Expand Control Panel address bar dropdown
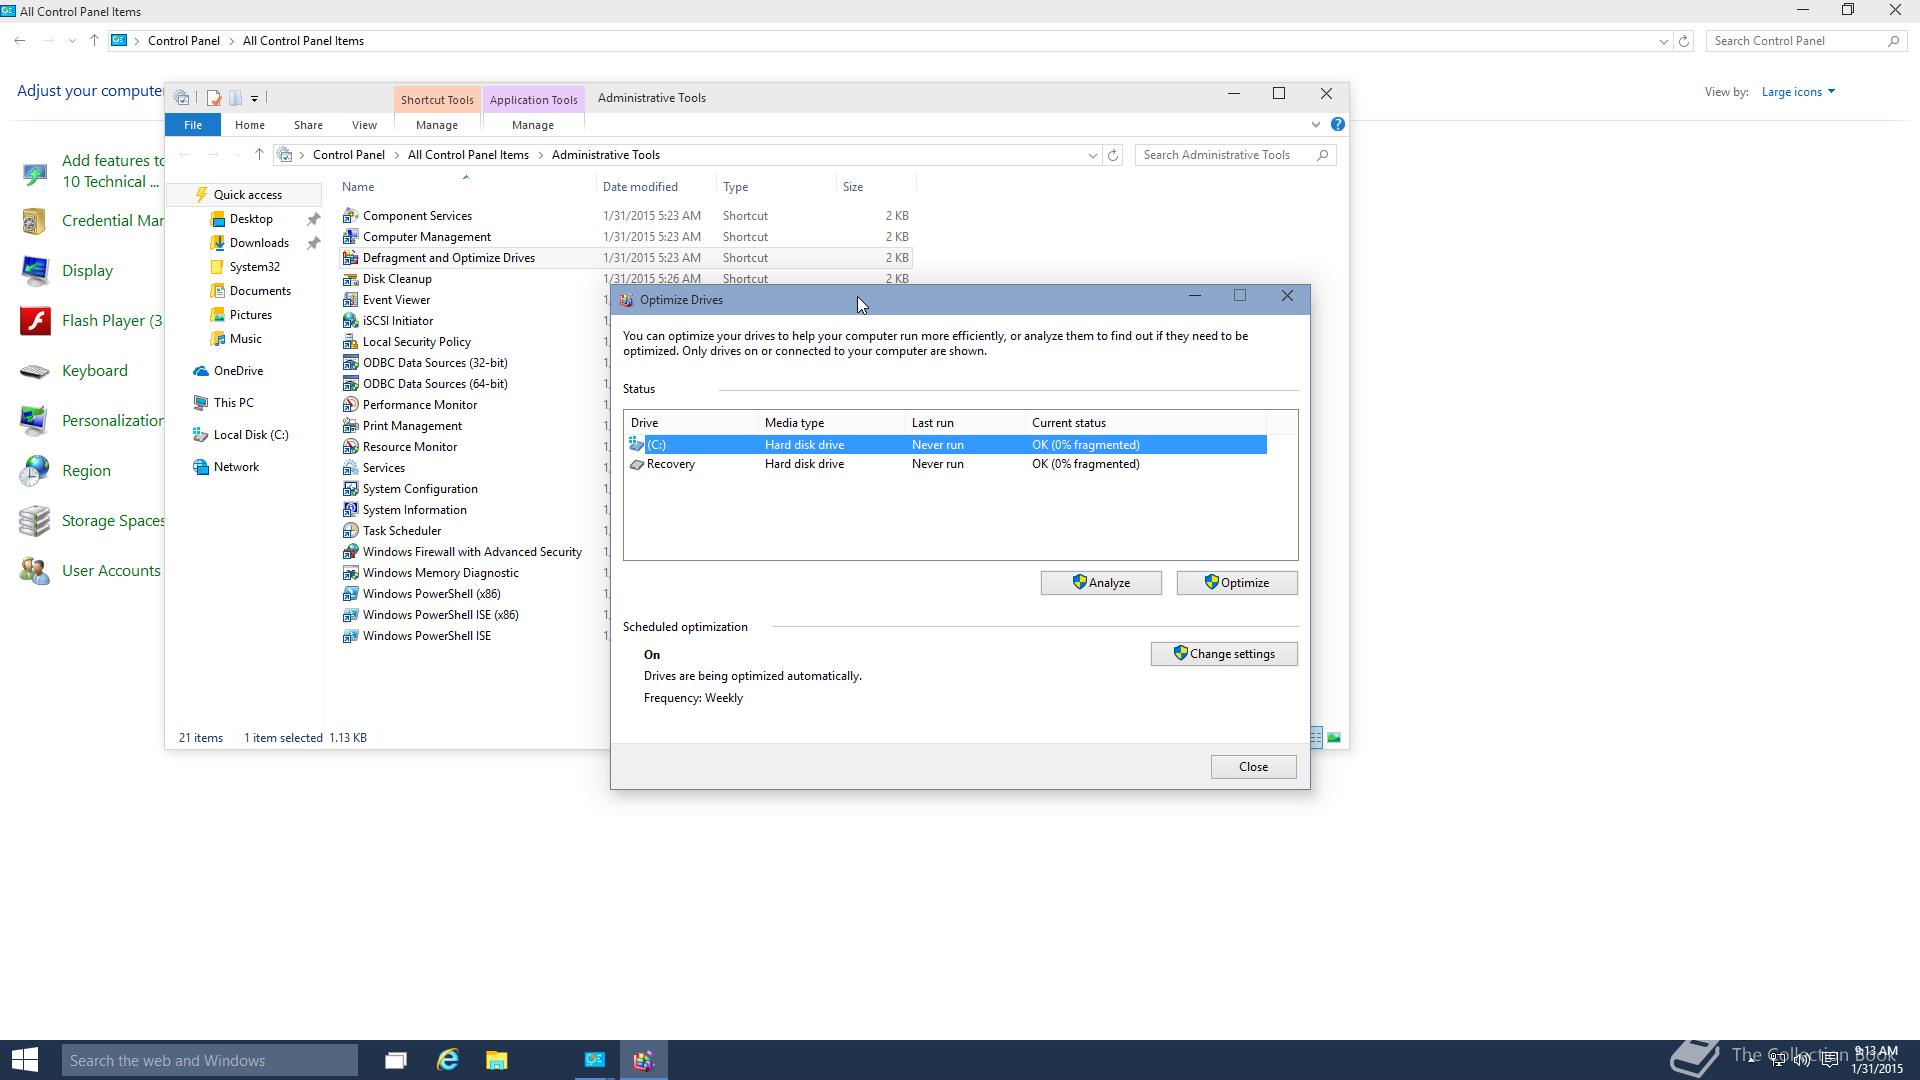 1663,41
